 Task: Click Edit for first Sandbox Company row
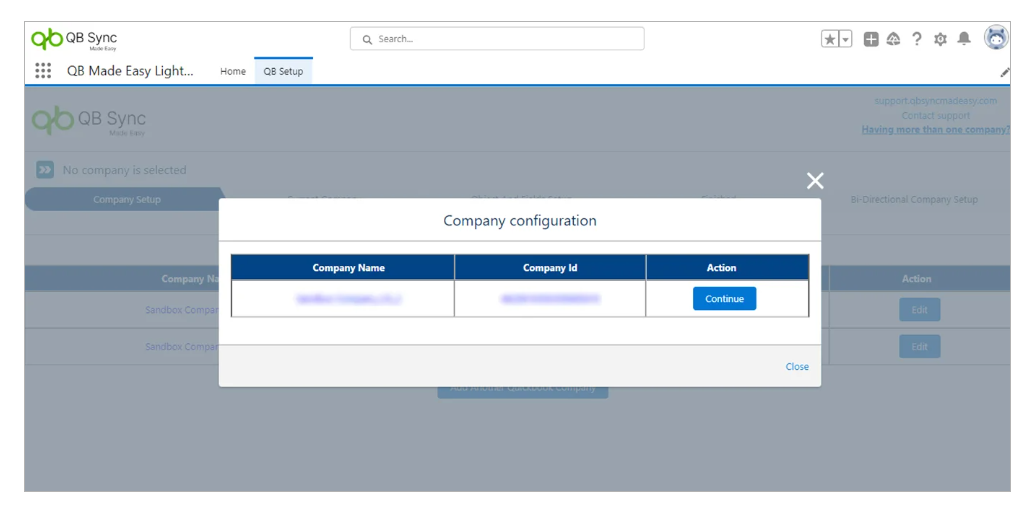(x=919, y=310)
